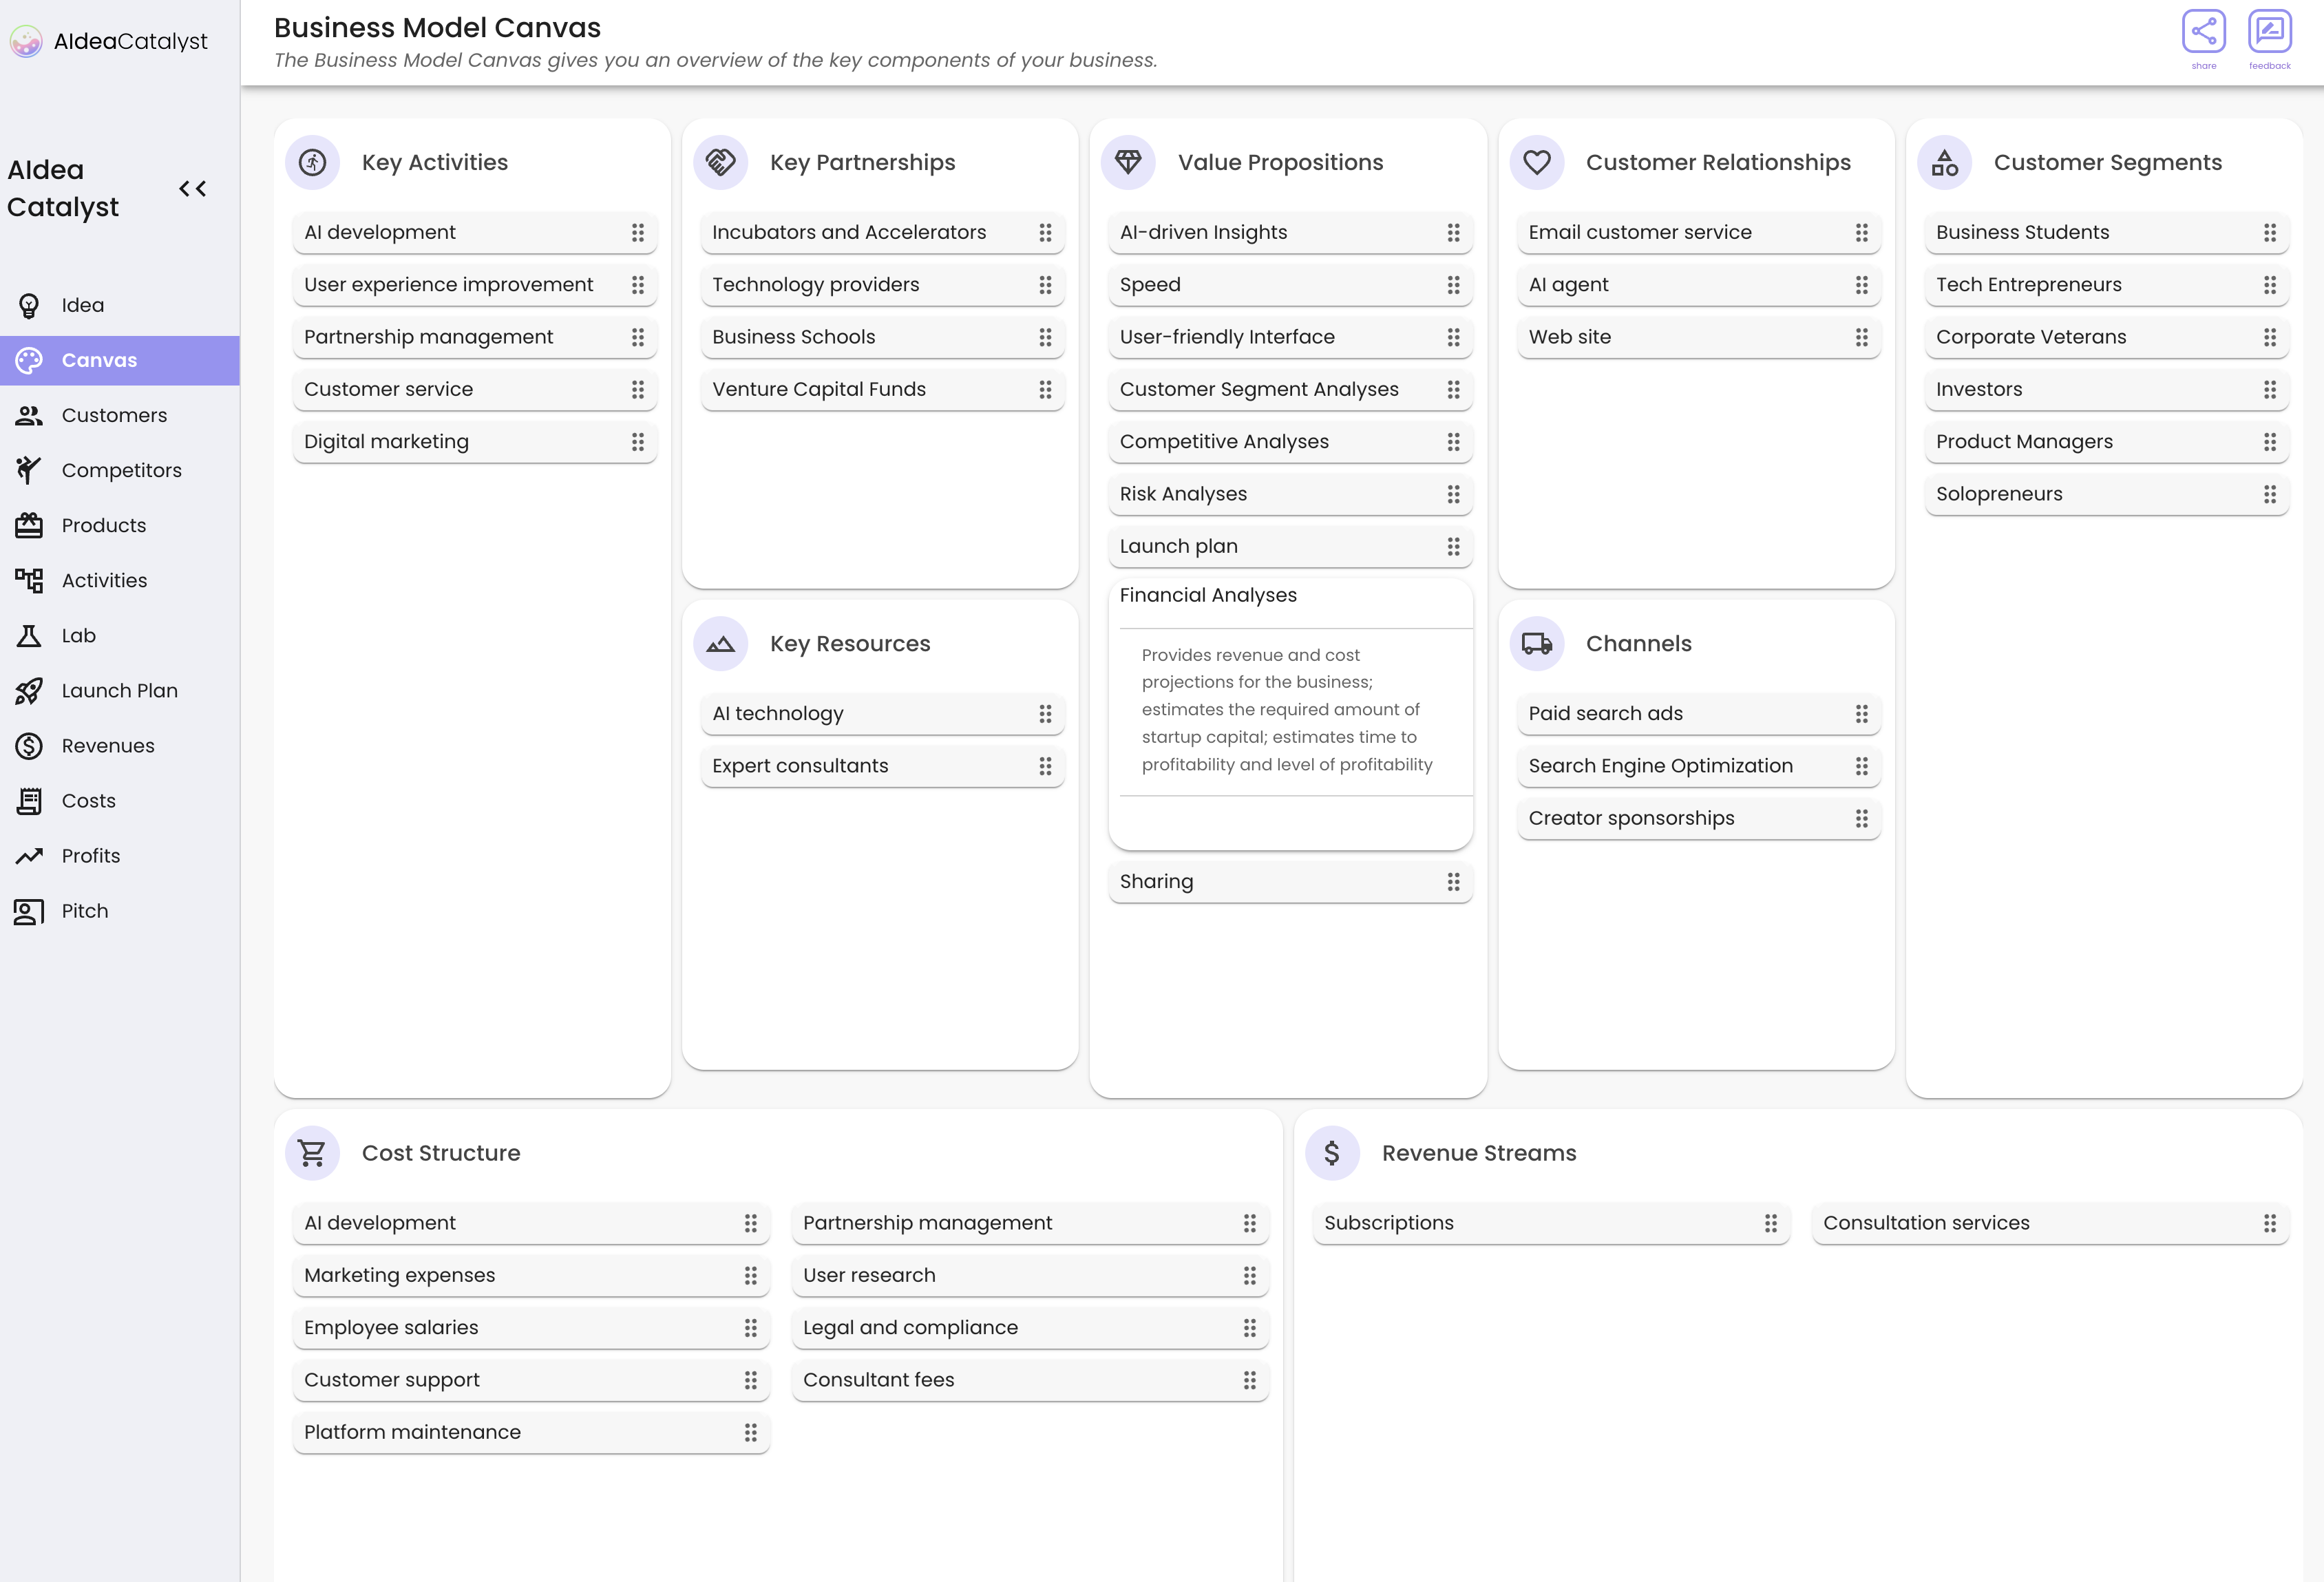This screenshot has width=2324, height=1582.
Task: Open Activities using its sidebar icon
Action: pos(29,580)
